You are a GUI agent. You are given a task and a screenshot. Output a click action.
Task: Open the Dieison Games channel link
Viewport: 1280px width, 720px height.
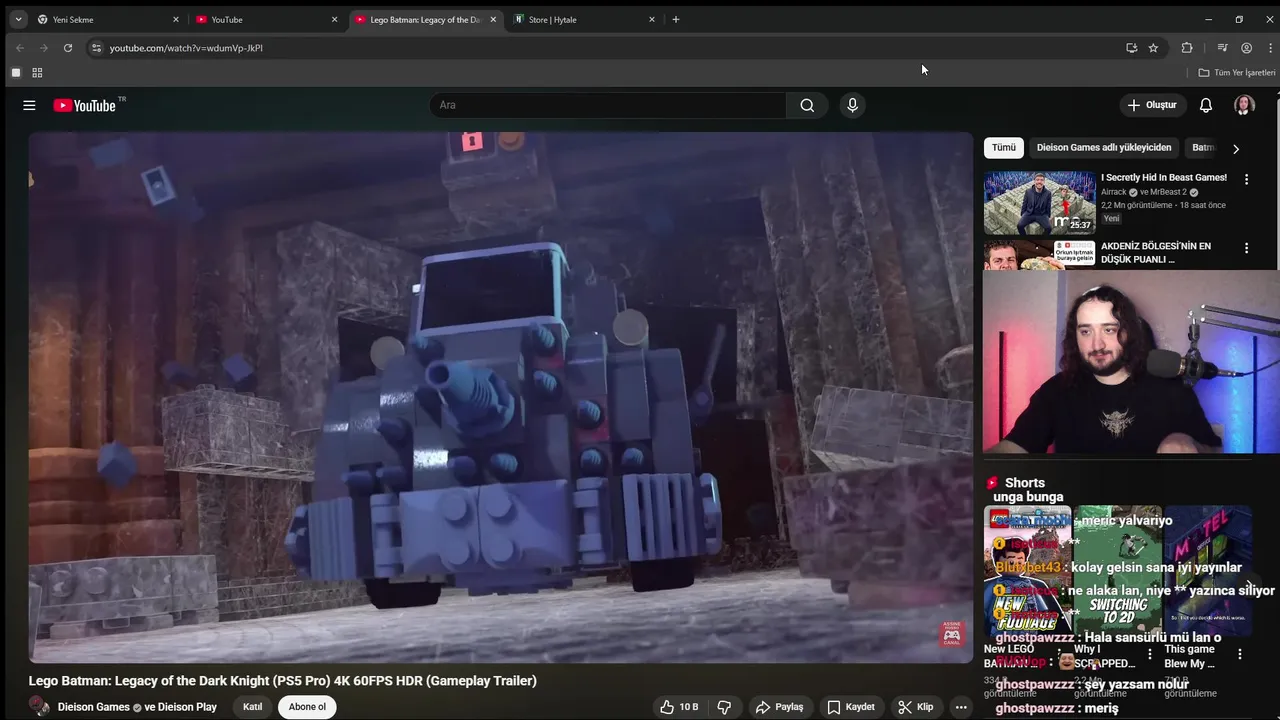click(94, 707)
